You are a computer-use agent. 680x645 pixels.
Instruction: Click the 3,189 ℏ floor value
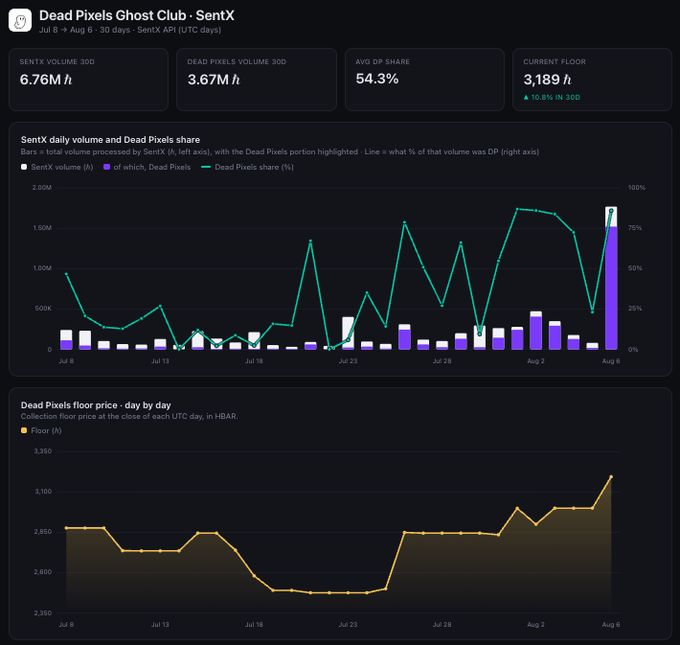[547, 79]
